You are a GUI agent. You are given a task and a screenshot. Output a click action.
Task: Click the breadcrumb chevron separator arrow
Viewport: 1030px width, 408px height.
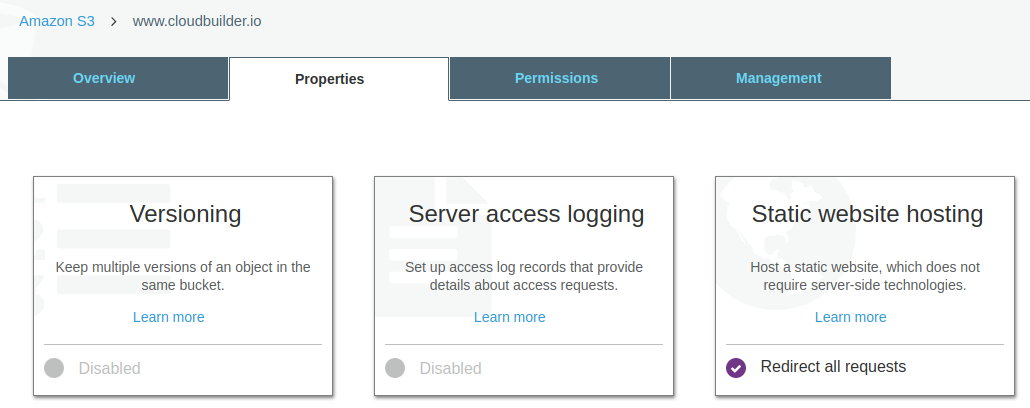point(114,21)
